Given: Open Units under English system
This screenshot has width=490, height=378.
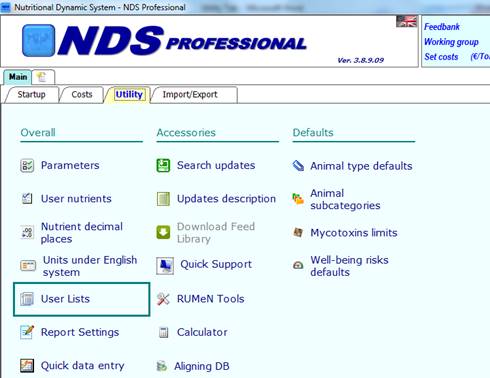Looking at the screenshot, I should point(90,266).
